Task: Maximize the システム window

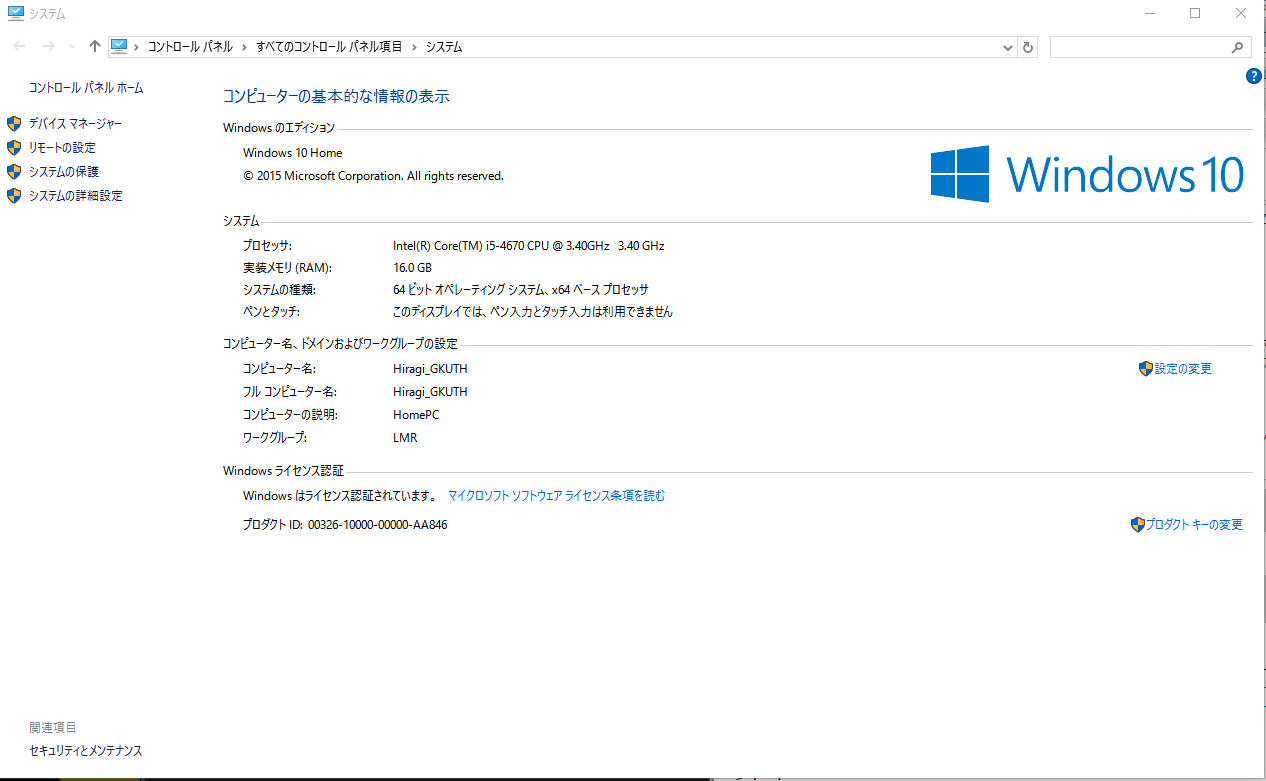Action: pyautogui.click(x=1196, y=13)
